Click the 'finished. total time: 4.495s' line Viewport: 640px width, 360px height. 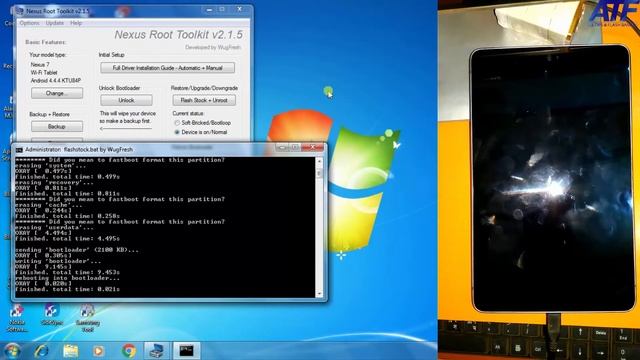click(x=67, y=238)
